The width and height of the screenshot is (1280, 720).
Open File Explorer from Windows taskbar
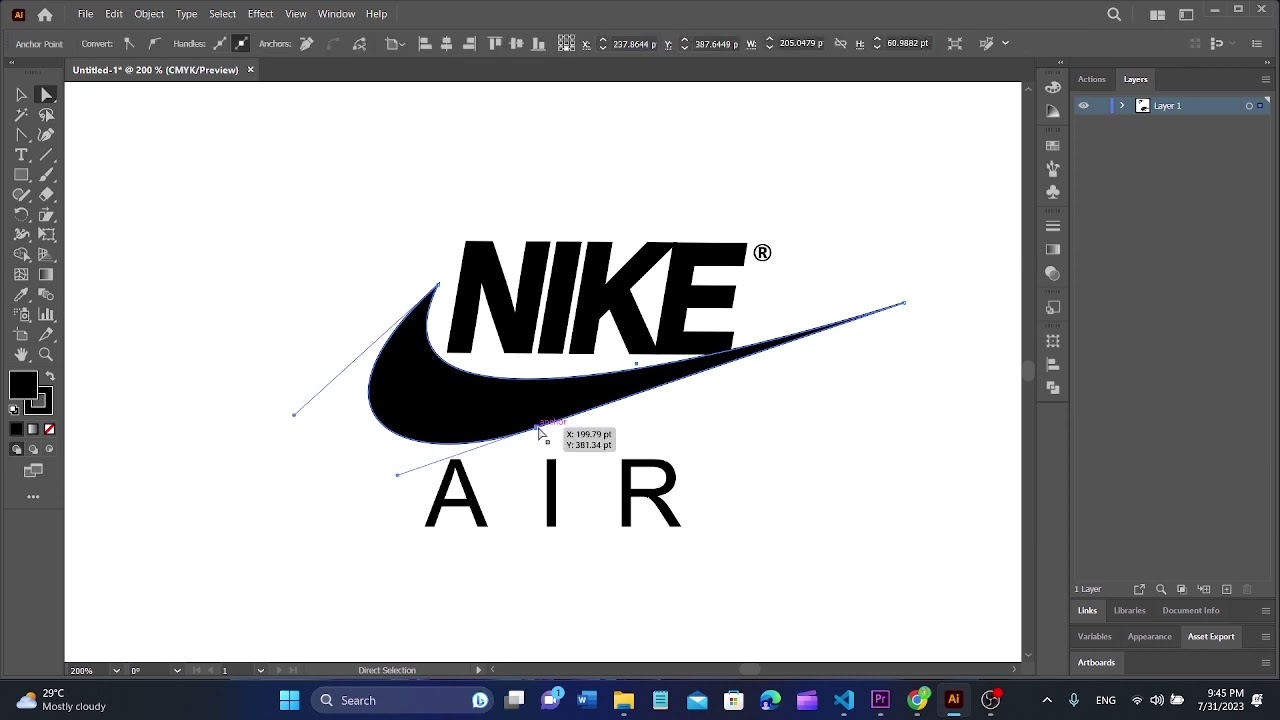click(623, 700)
